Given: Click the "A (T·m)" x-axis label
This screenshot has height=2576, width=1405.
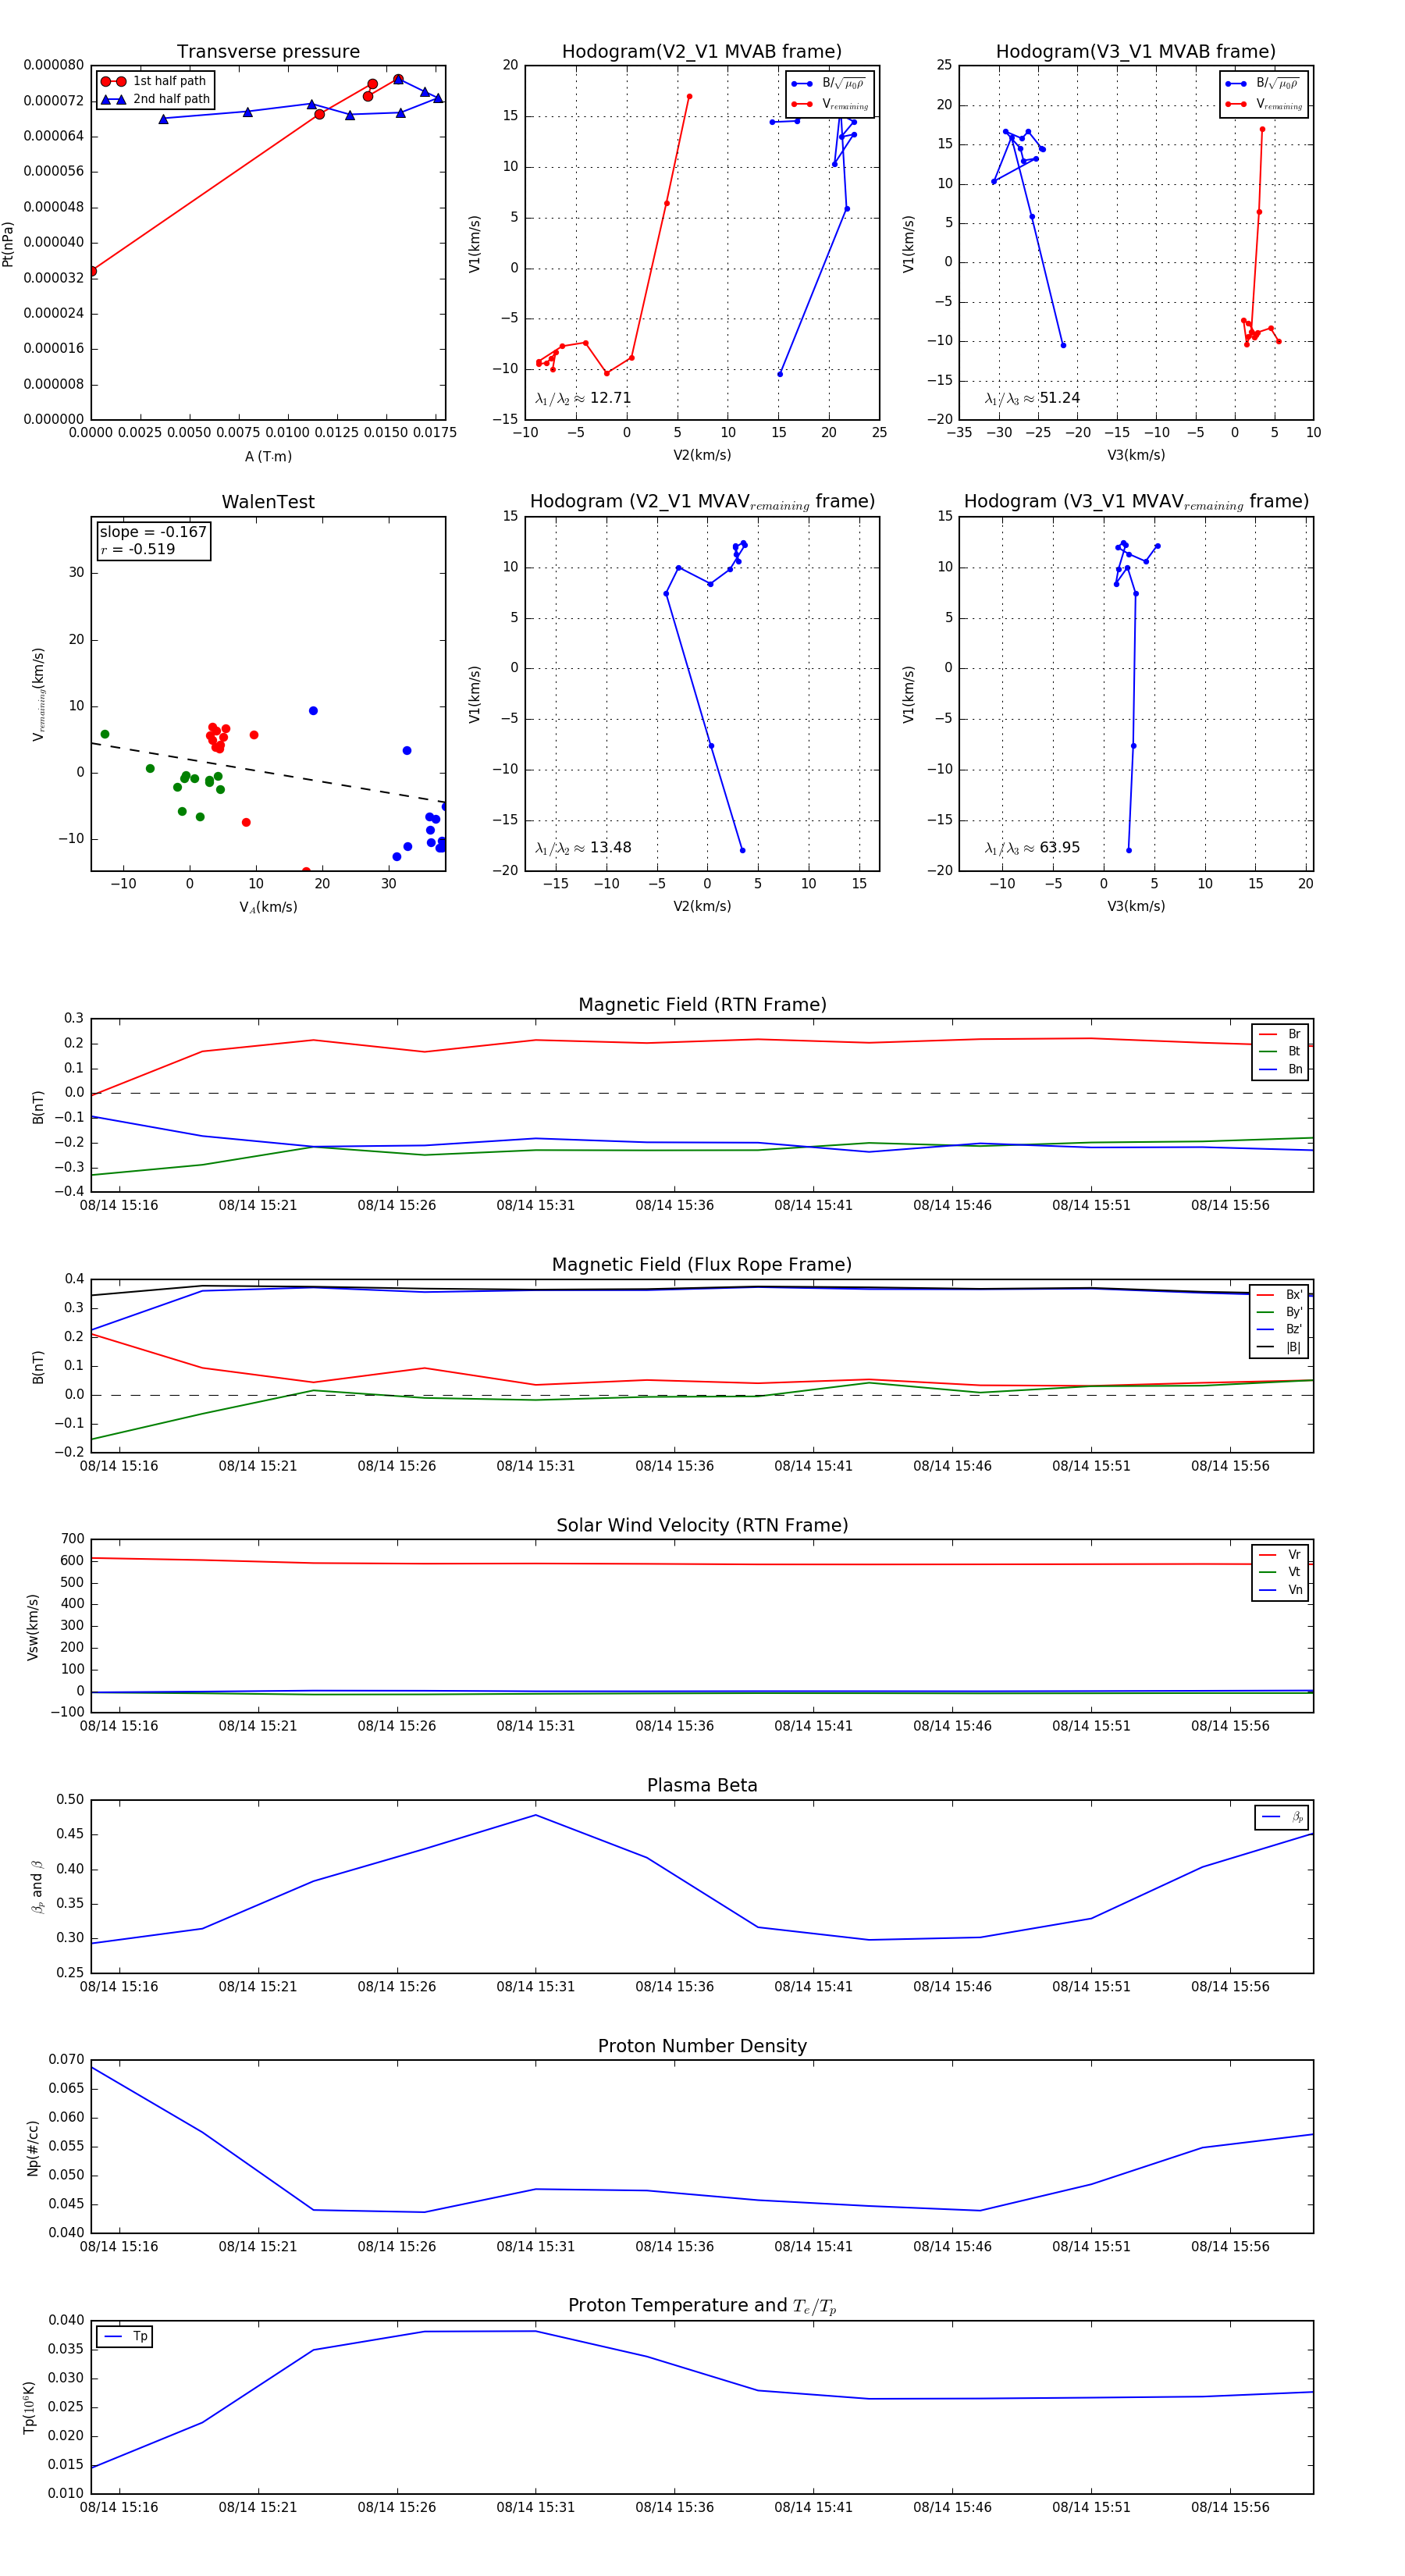Looking at the screenshot, I should coord(268,457).
